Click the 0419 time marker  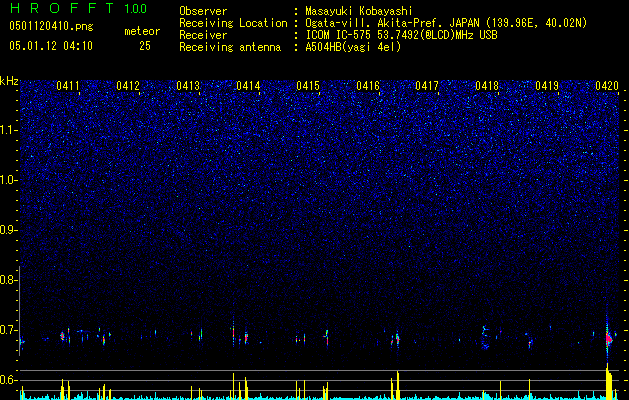tap(547, 86)
